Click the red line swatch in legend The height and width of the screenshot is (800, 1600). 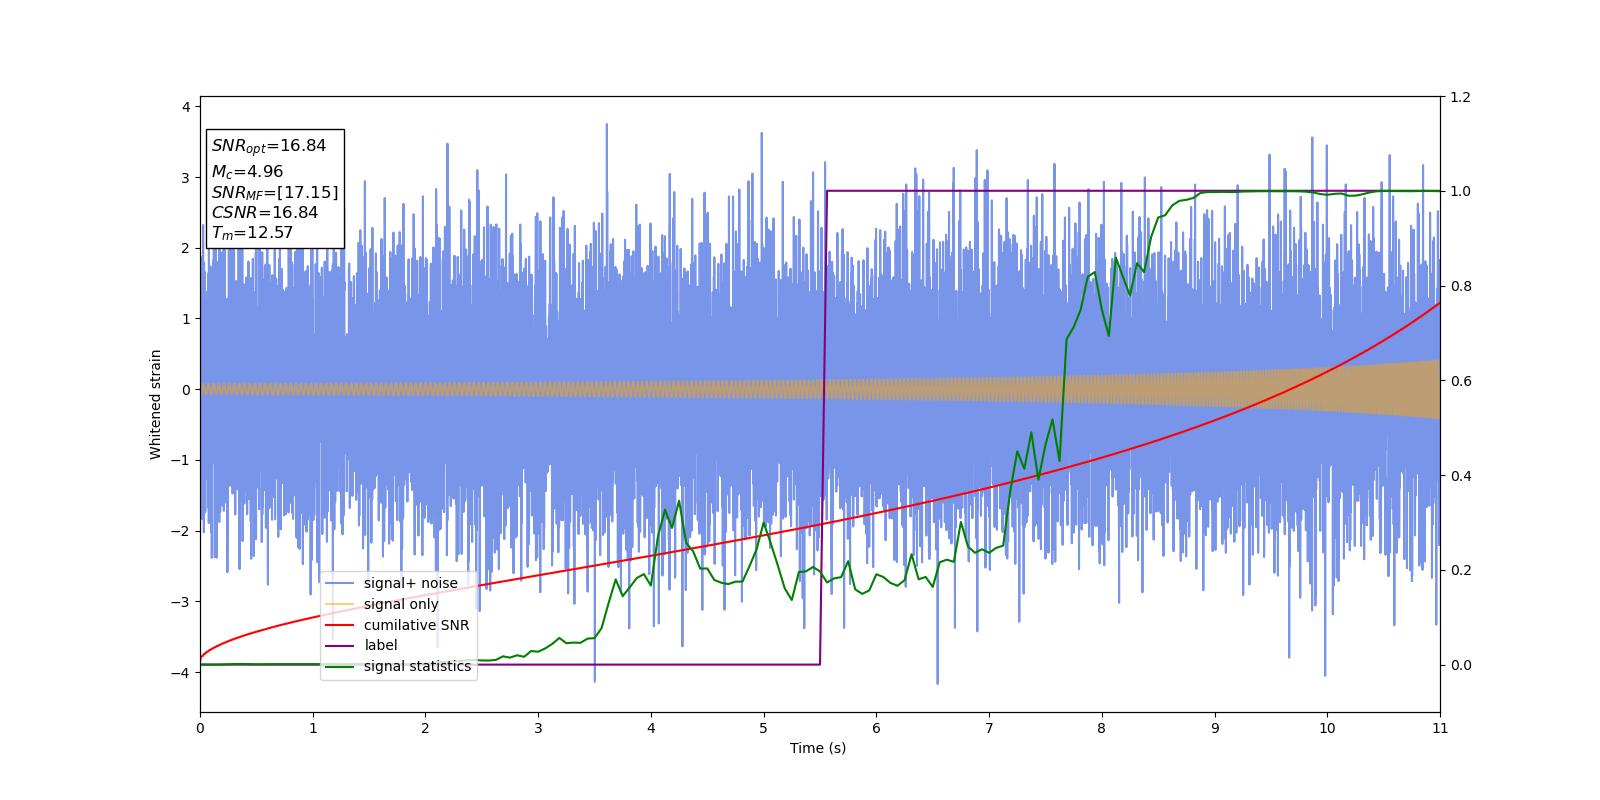click(x=341, y=625)
